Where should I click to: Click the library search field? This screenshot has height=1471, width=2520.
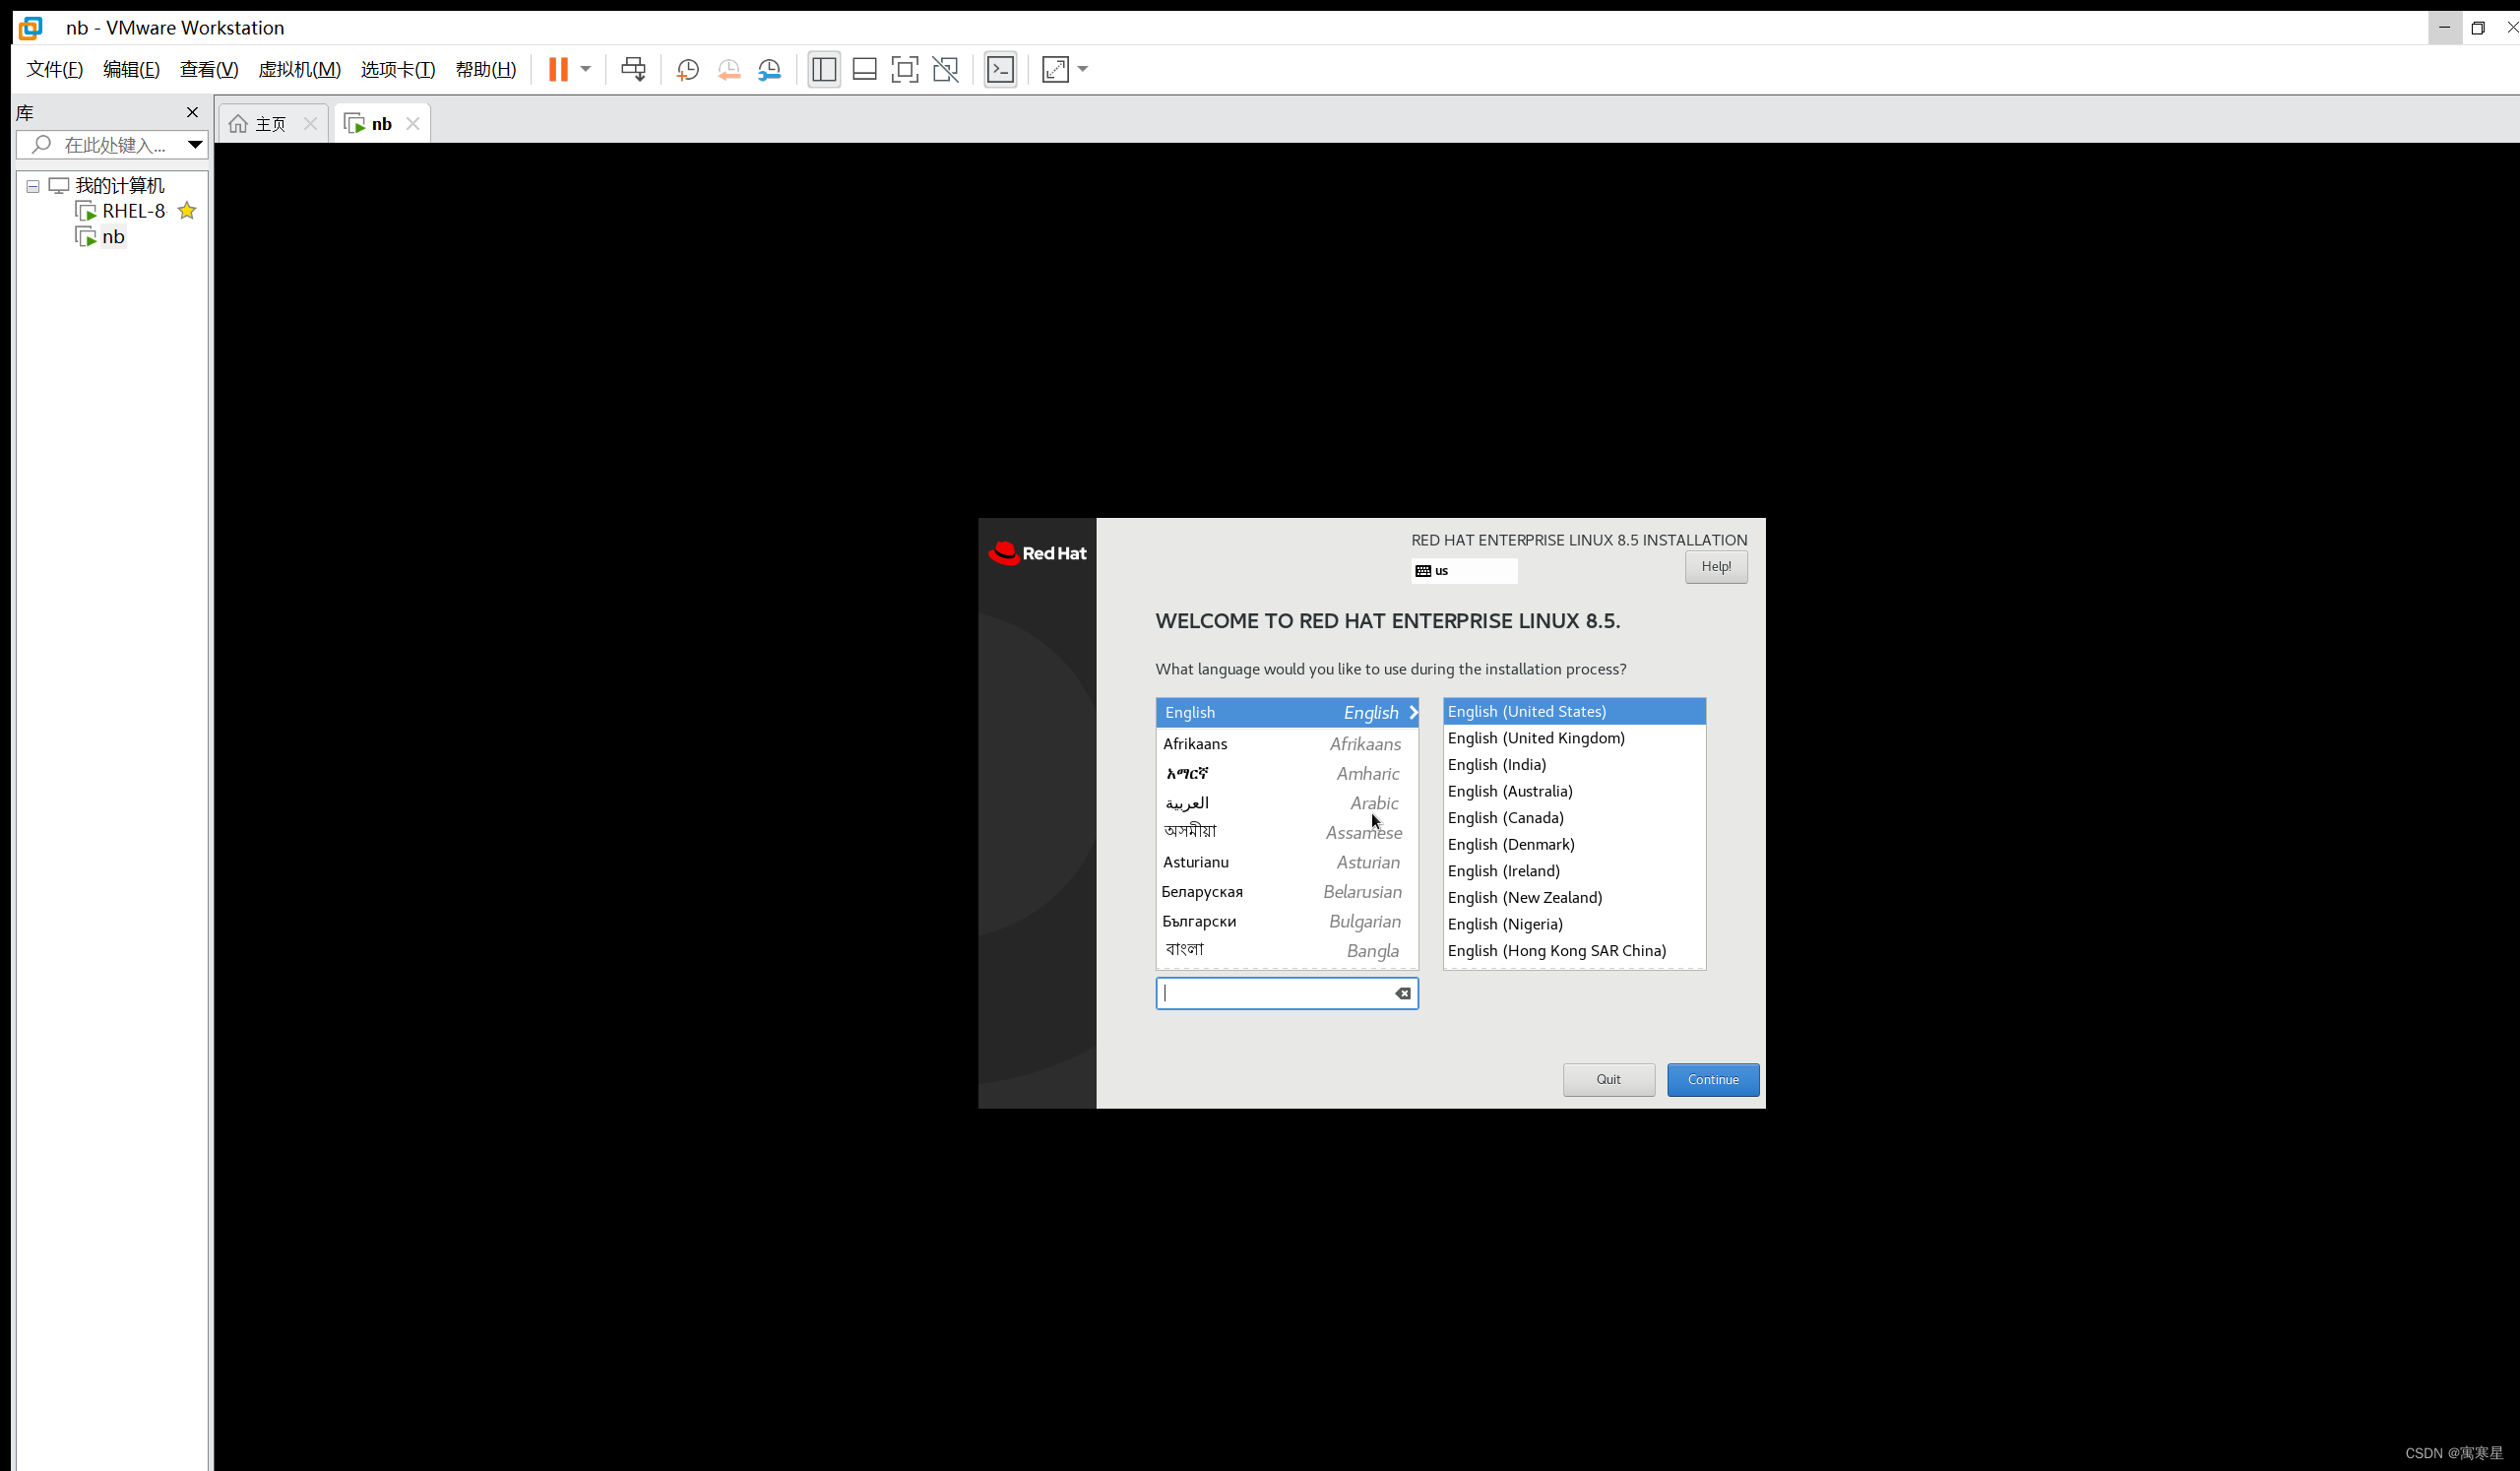(x=105, y=145)
